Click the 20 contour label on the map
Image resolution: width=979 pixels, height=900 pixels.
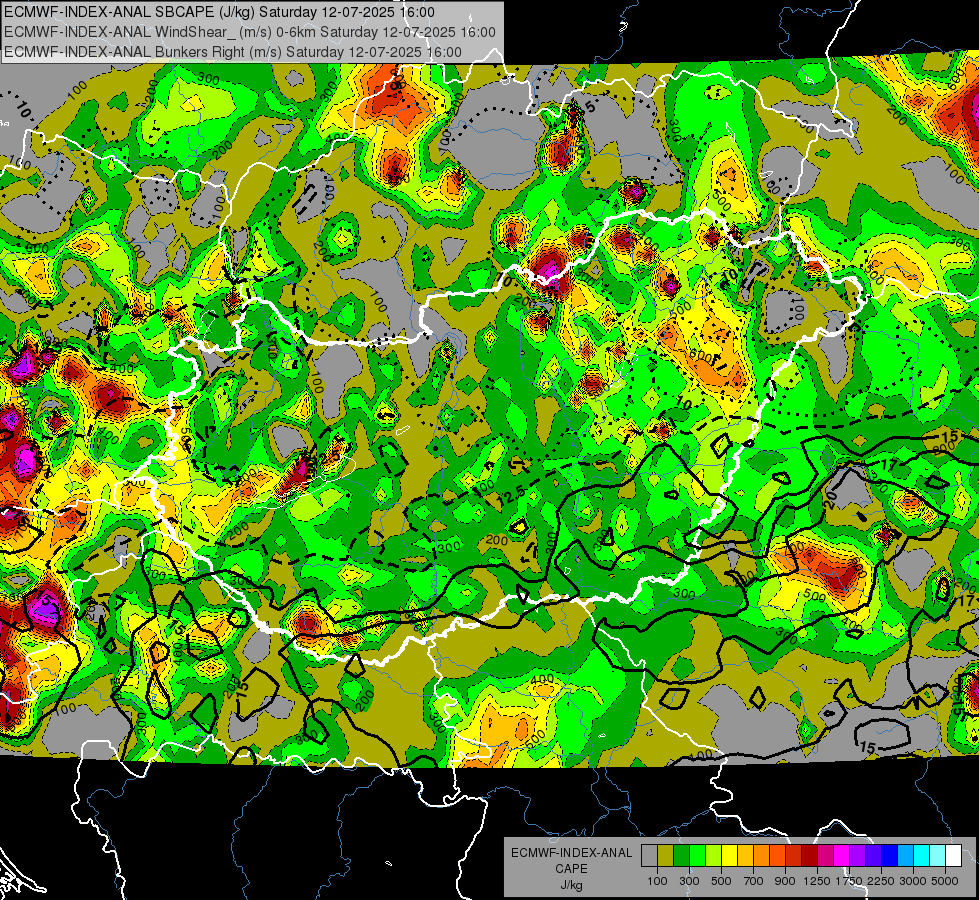pos(830,500)
